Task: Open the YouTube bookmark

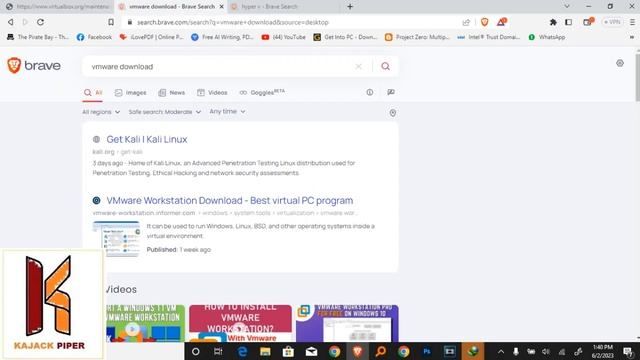Action: (x=284, y=37)
